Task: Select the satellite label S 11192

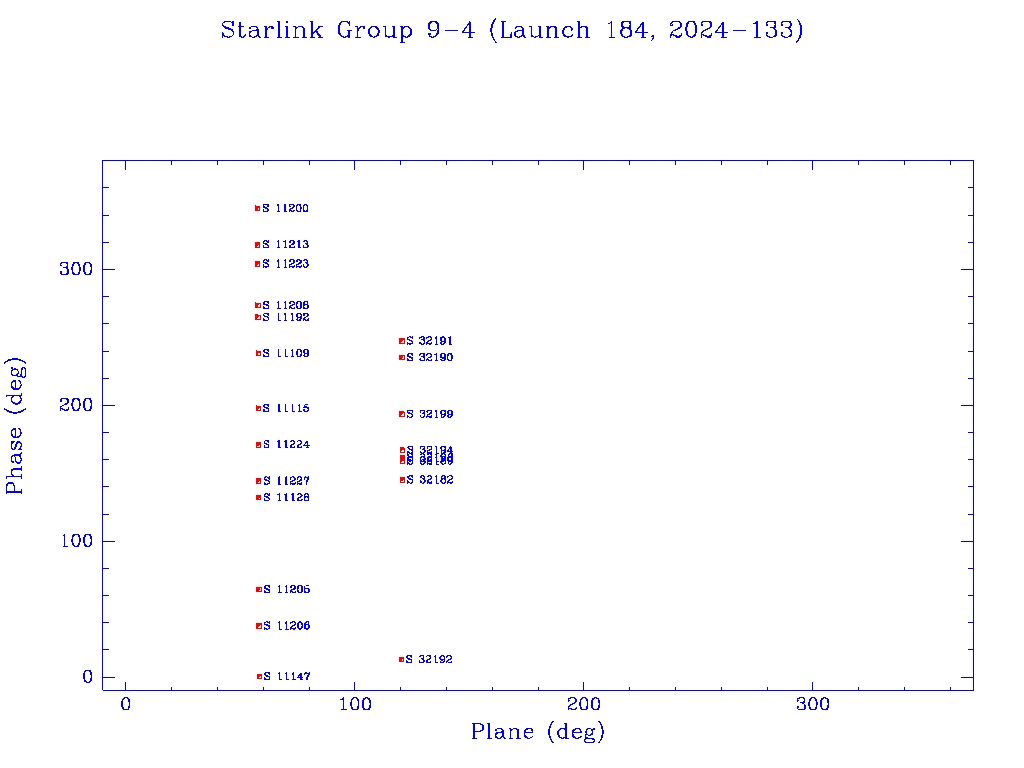Action: click(286, 317)
